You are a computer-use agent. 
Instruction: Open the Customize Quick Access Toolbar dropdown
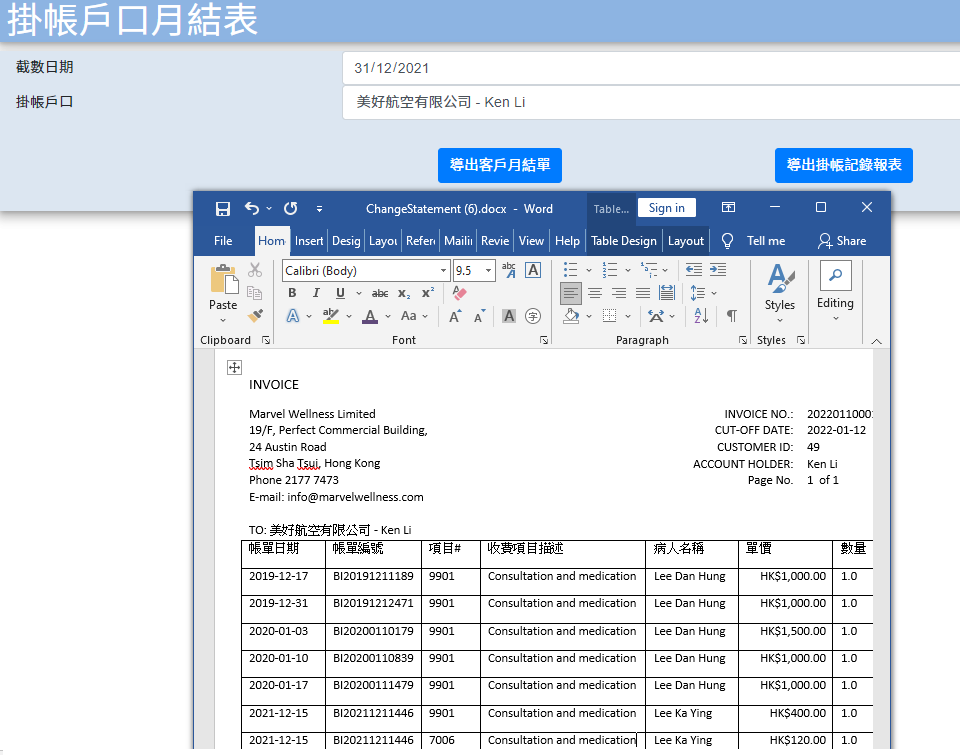click(319, 209)
